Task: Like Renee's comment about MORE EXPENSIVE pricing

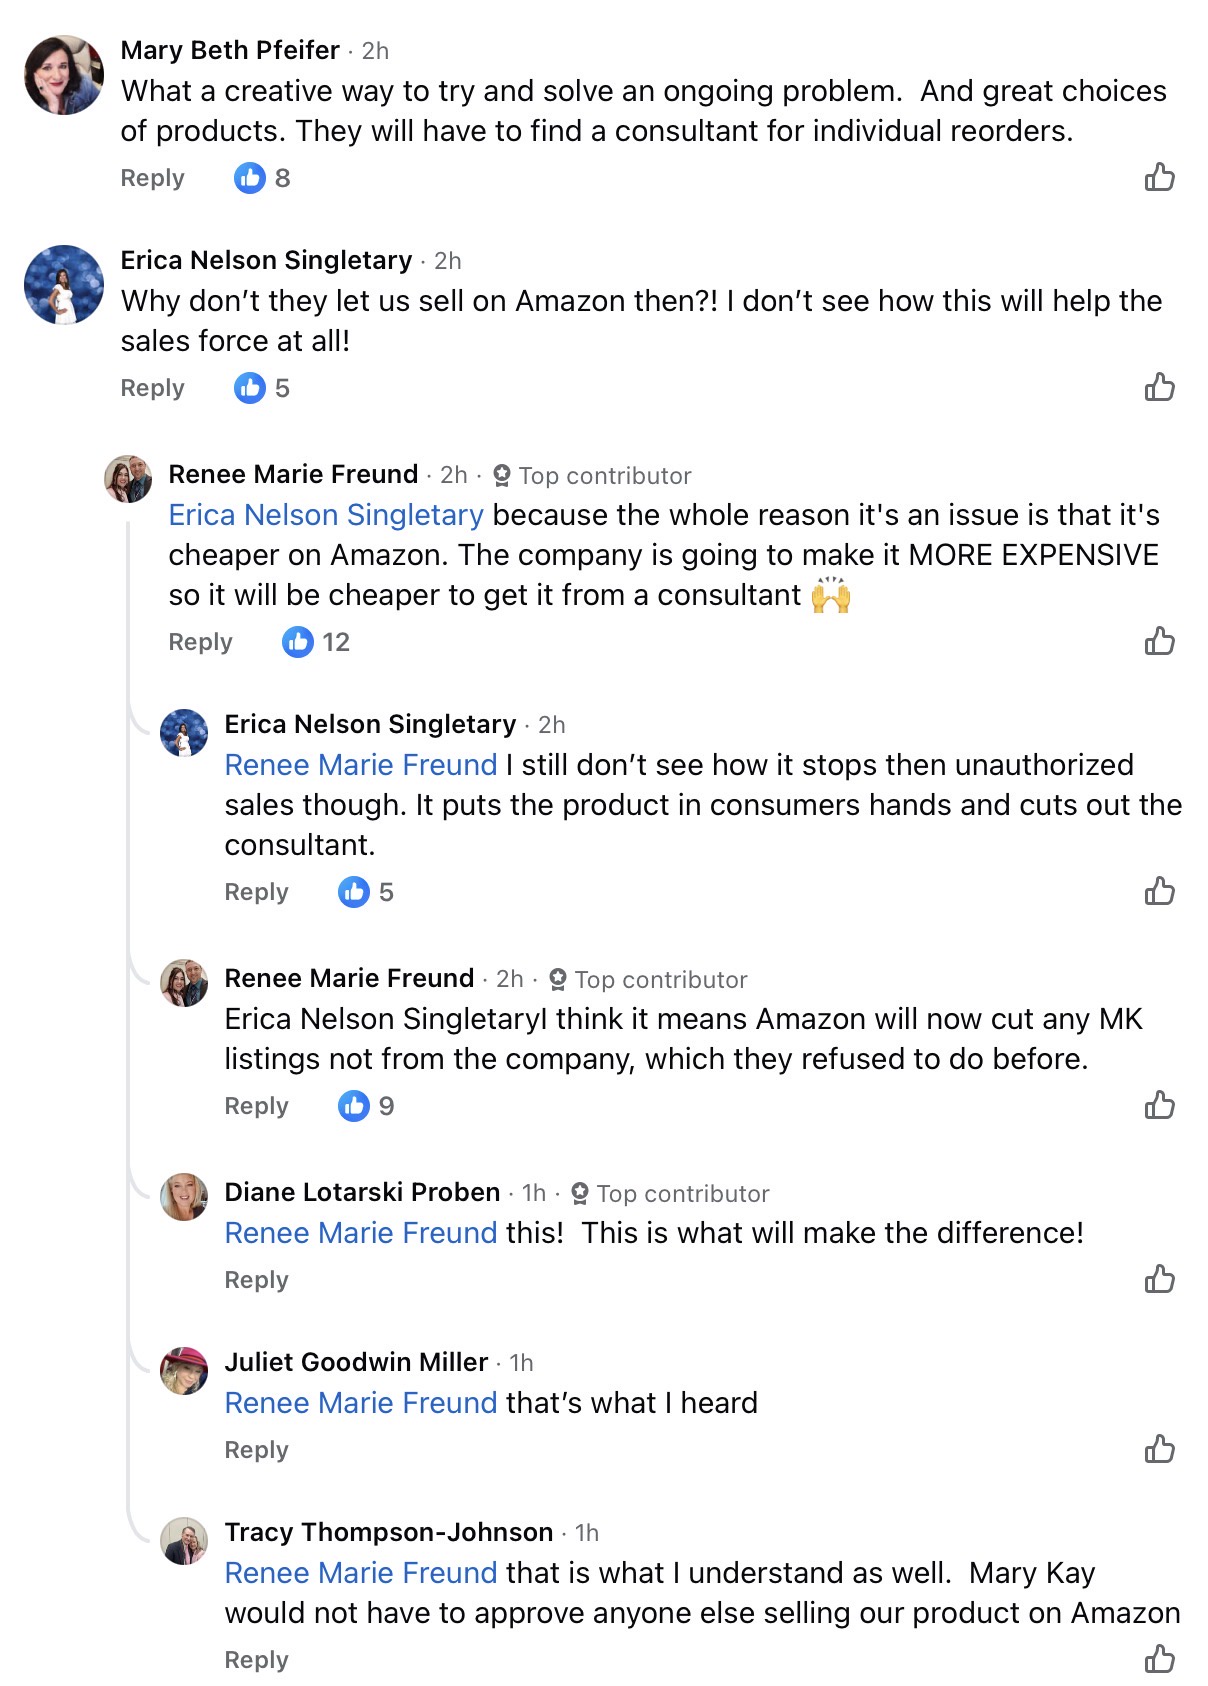Action: [1159, 642]
